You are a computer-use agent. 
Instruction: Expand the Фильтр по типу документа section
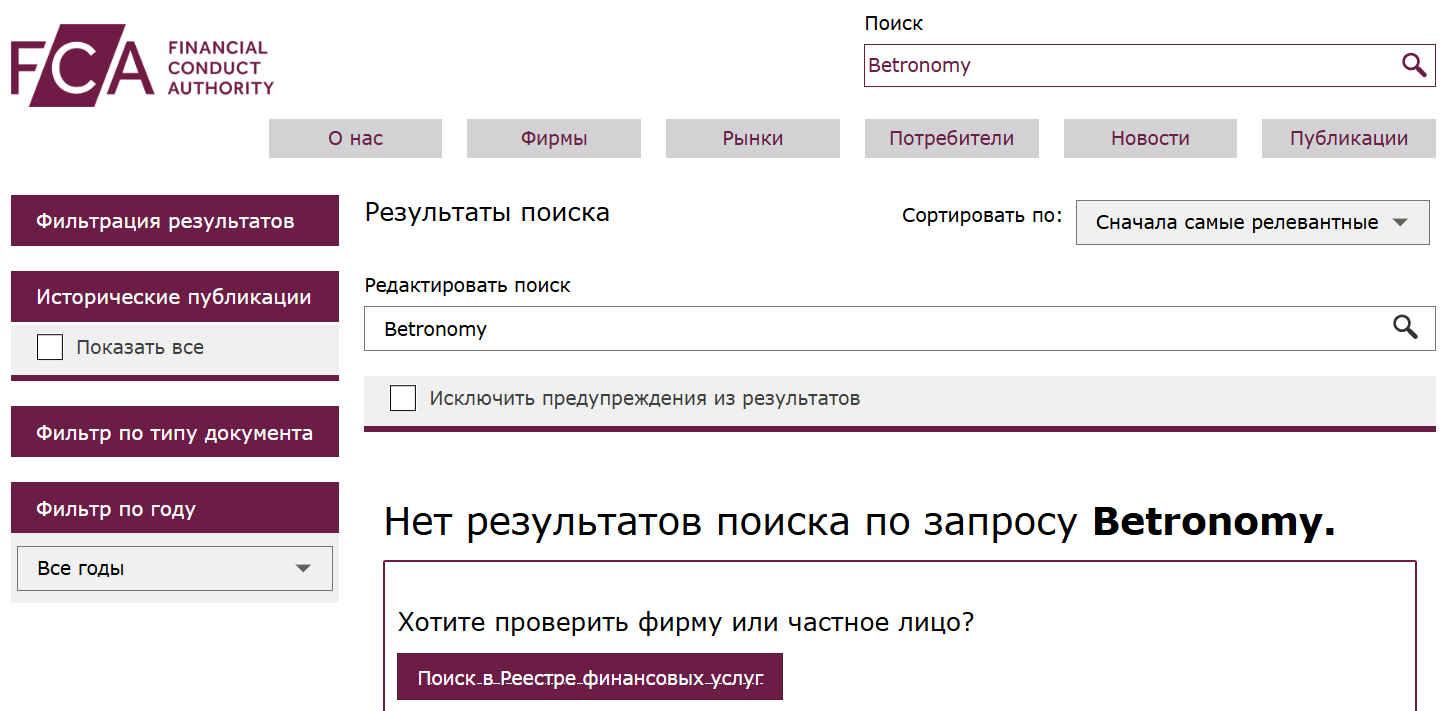pyautogui.click(x=174, y=431)
